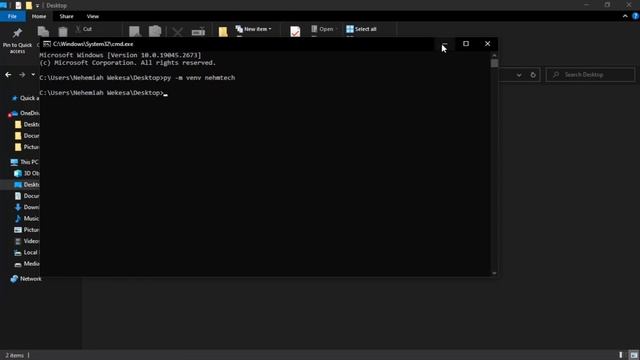Click the Copy icon in ribbon
The width and height of the screenshot is (640, 360).
coord(43,31)
